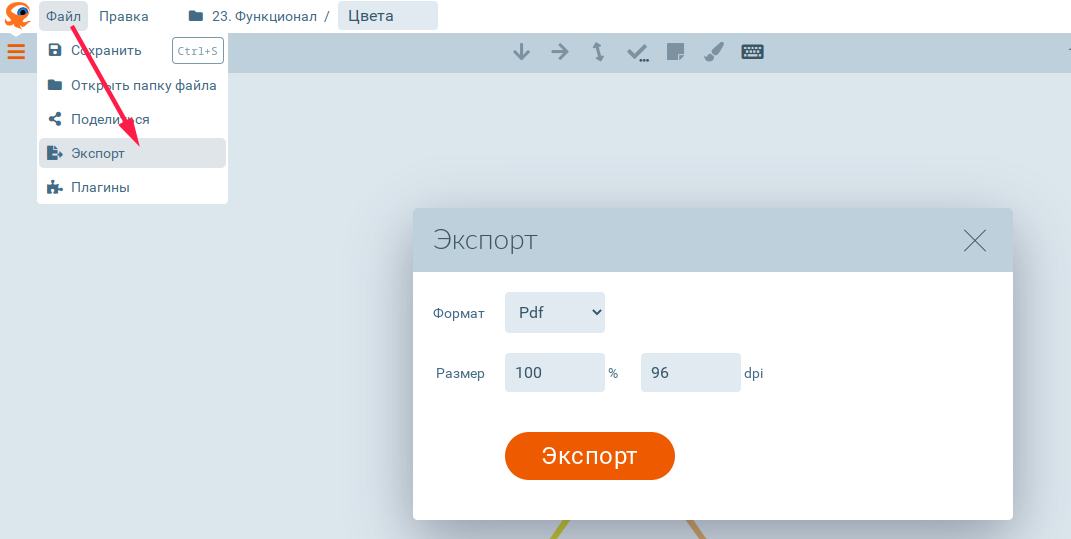This screenshot has height=539, width=1071.
Task: Click the size percent field 100
Action: [x=555, y=373]
